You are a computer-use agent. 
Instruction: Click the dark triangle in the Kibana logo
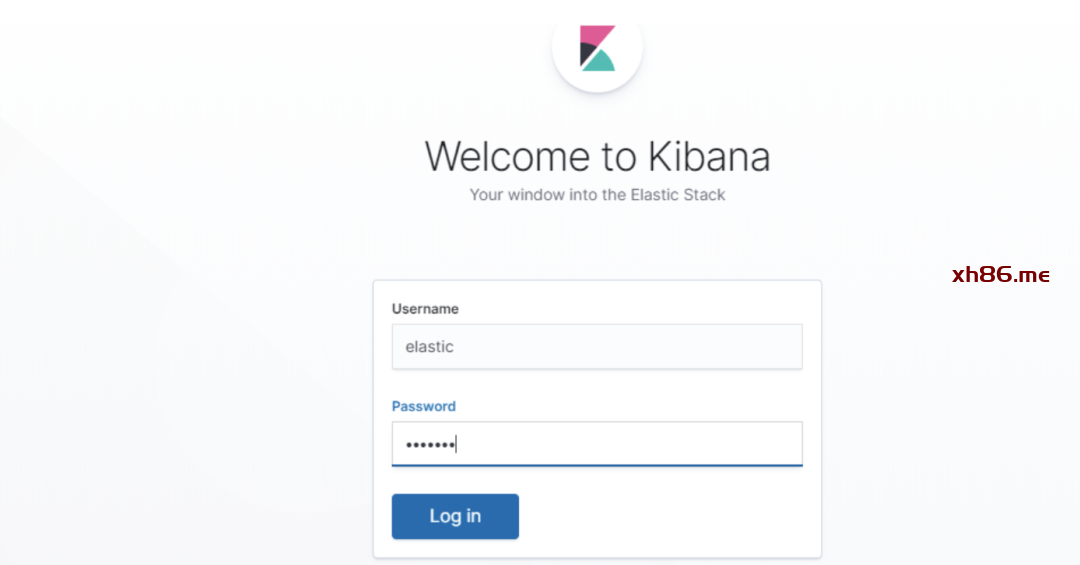point(587,52)
